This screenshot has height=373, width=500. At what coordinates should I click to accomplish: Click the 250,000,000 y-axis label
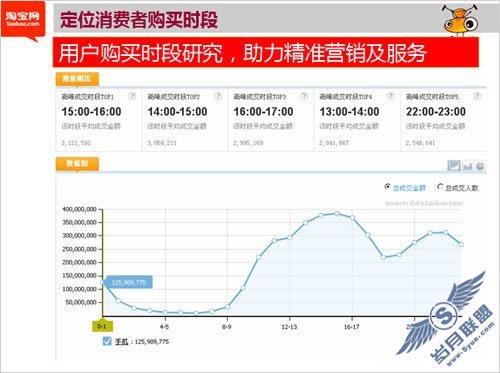[79, 249]
